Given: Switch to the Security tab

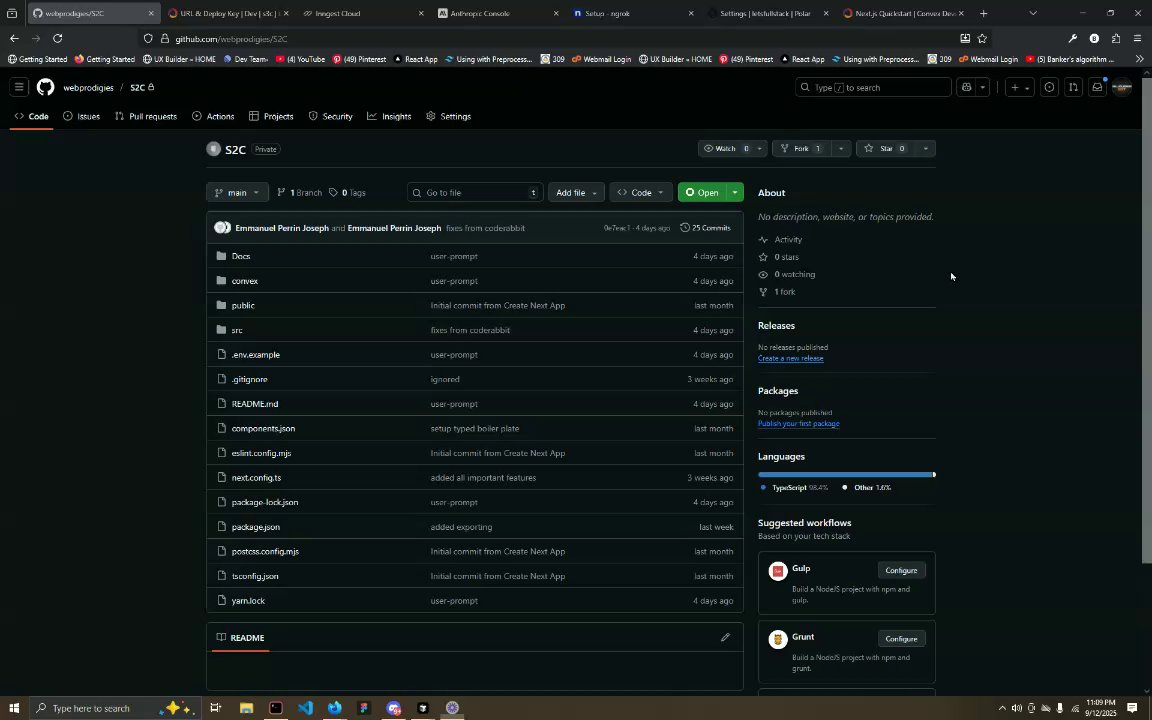Looking at the screenshot, I should point(331,116).
